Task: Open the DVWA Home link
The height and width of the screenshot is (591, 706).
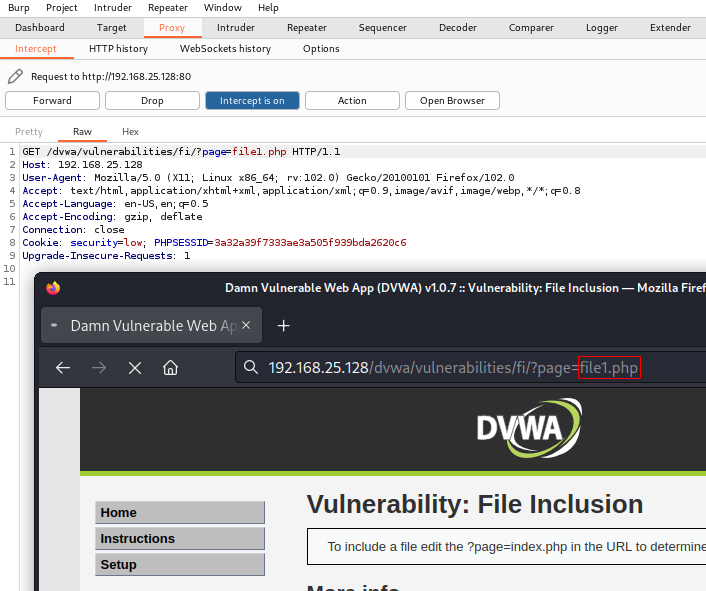Action: click(x=180, y=513)
